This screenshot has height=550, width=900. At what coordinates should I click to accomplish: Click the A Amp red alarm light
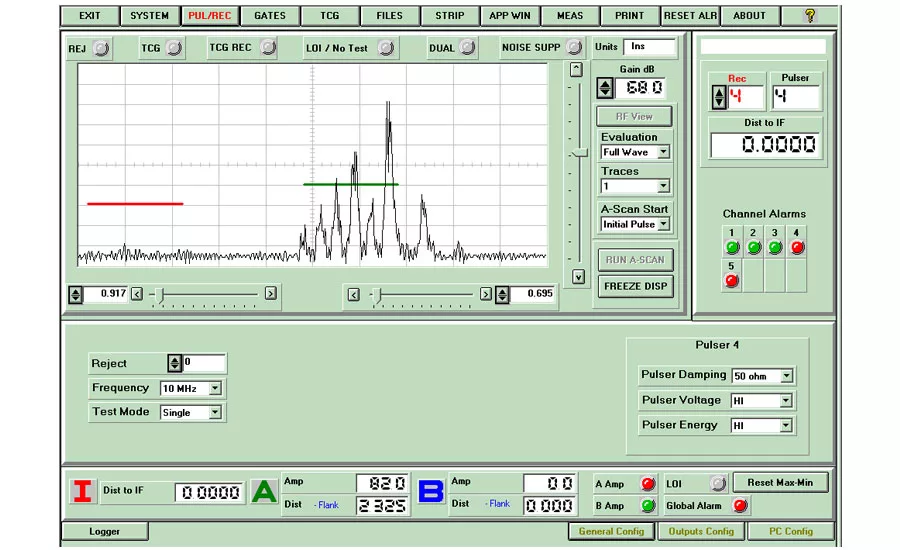(x=648, y=483)
